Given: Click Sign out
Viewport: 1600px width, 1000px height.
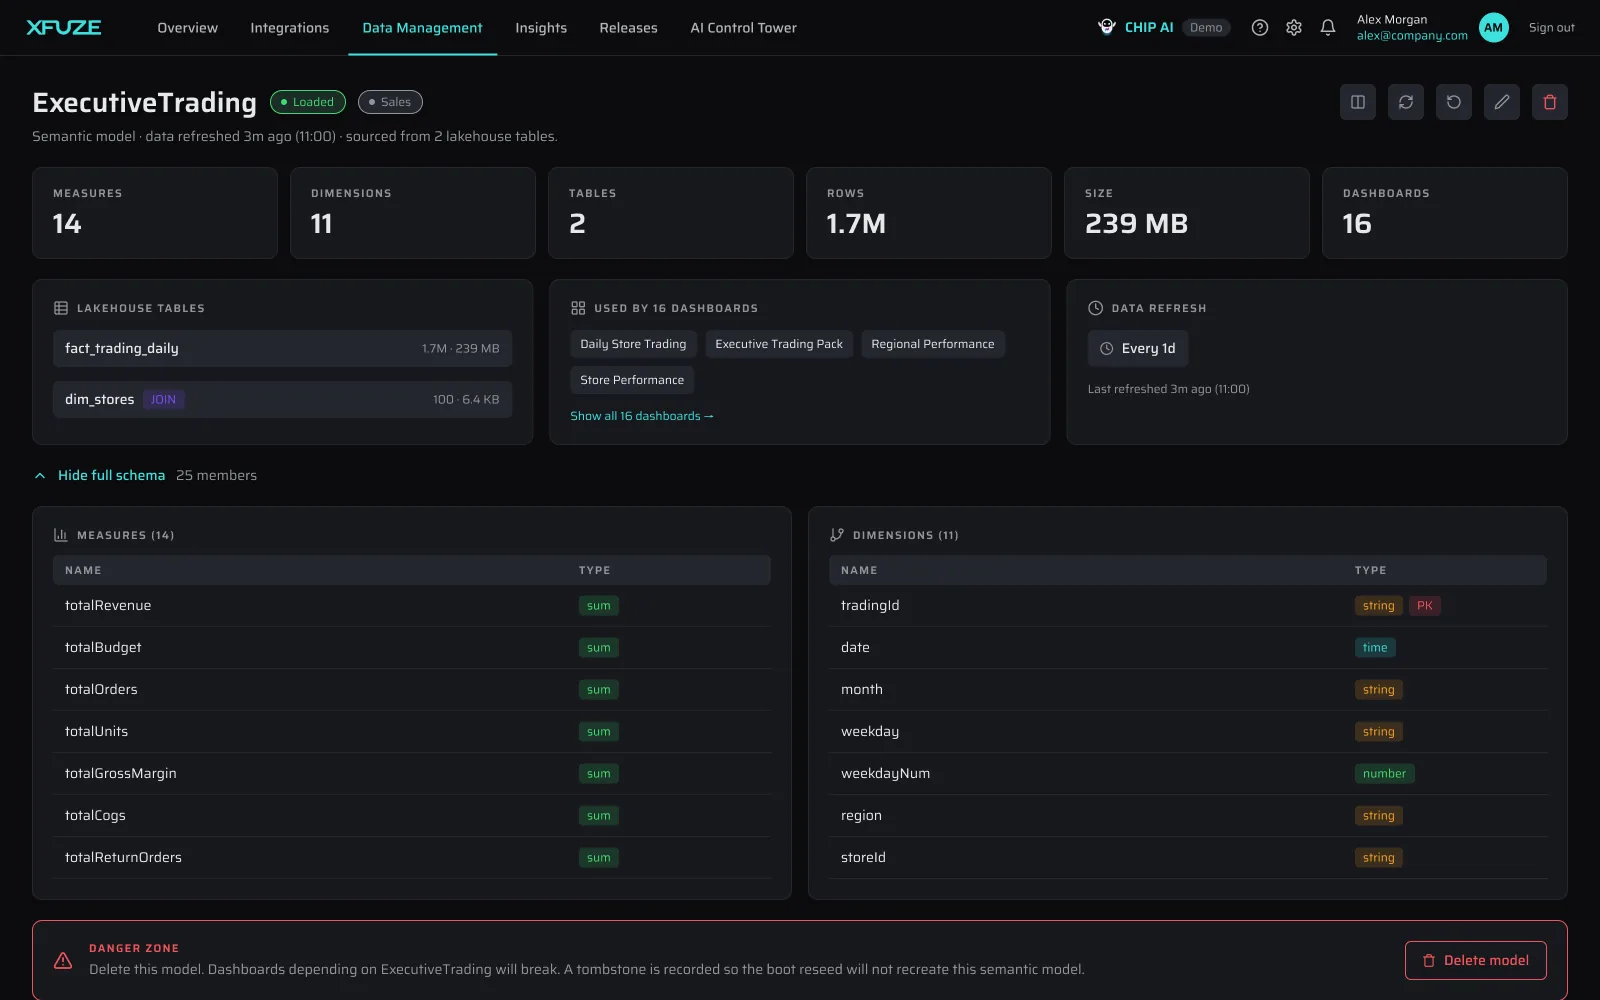Looking at the screenshot, I should (x=1551, y=28).
